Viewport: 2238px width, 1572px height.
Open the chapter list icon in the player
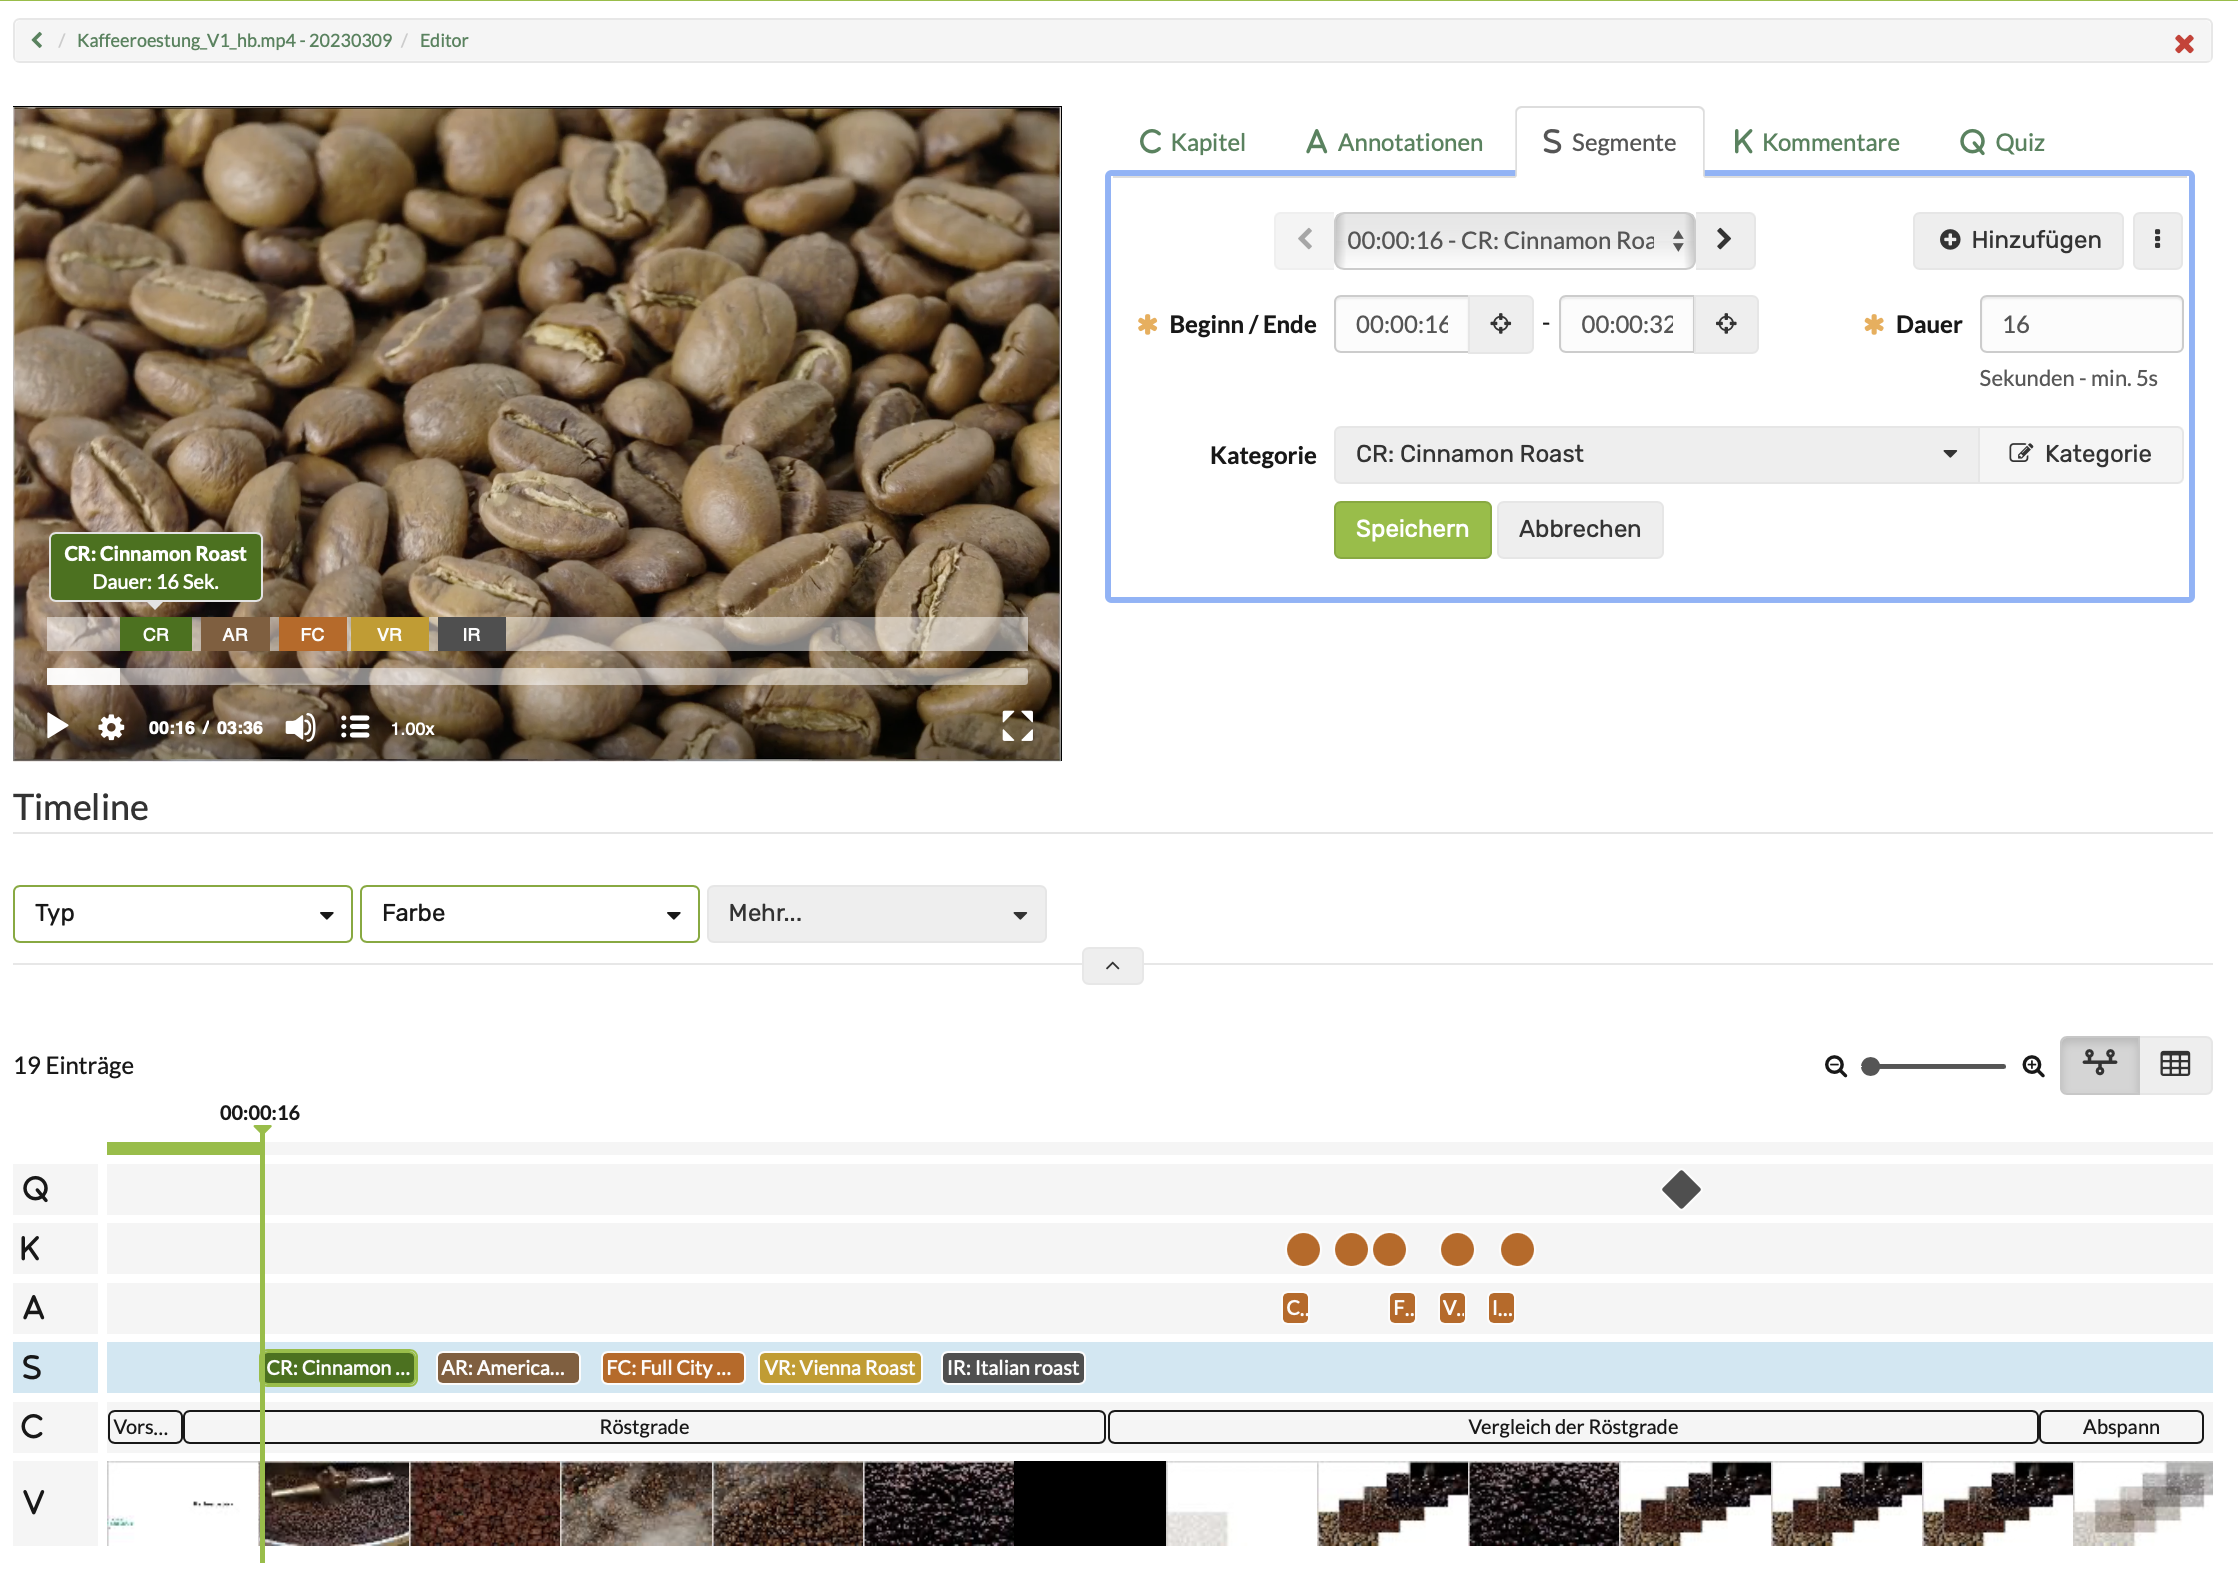coord(355,726)
